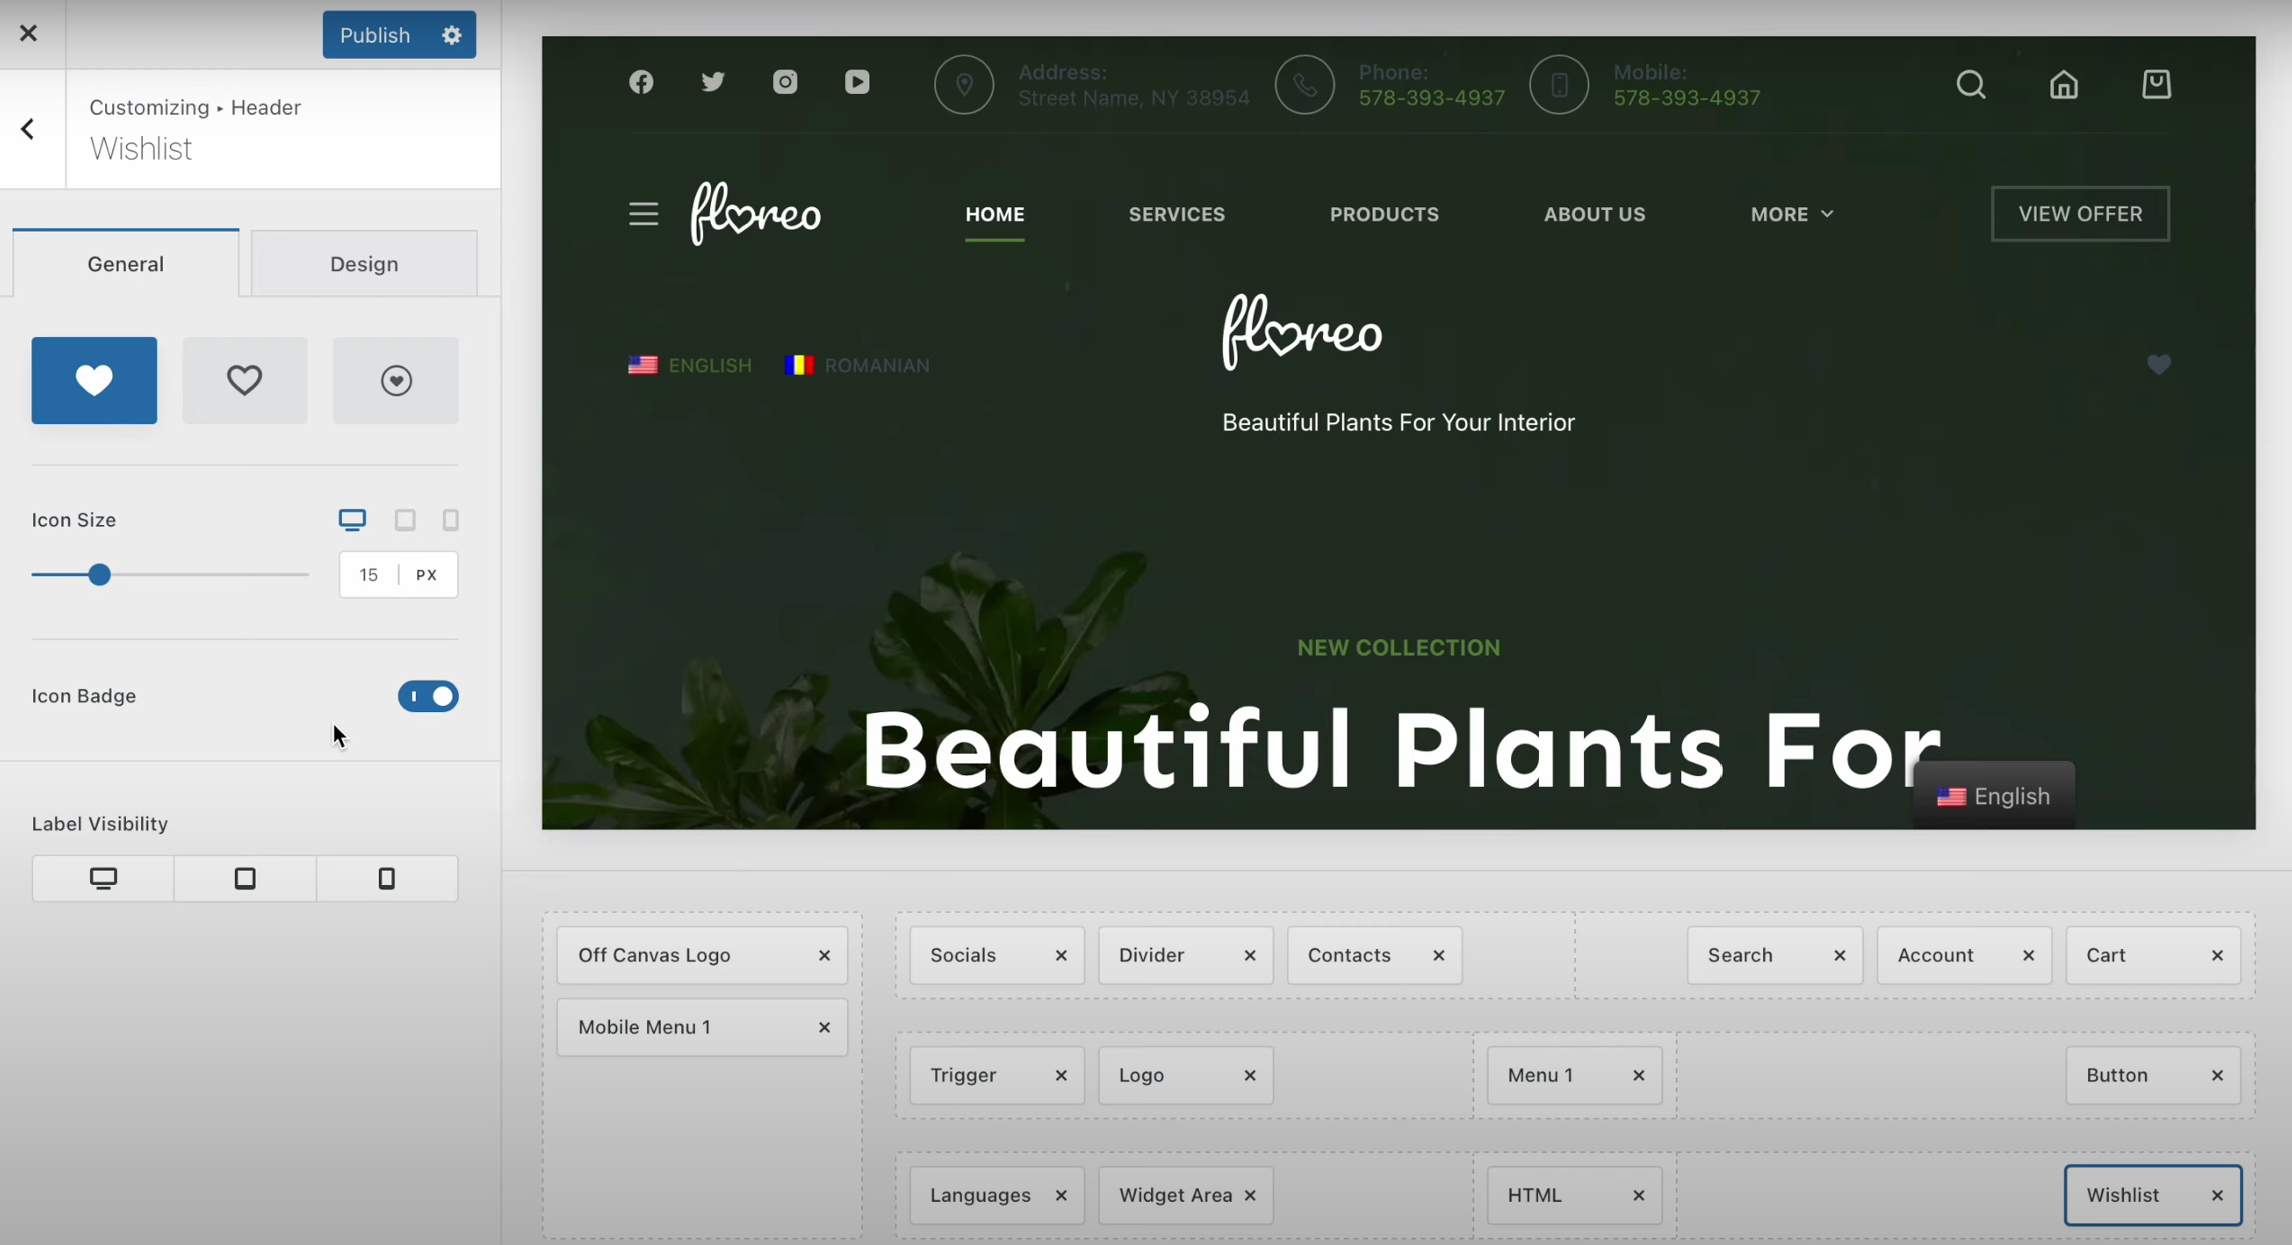Toggle desktop label visibility
This screenshot has width=2292, height=1245.
click(x=103, y=878)
